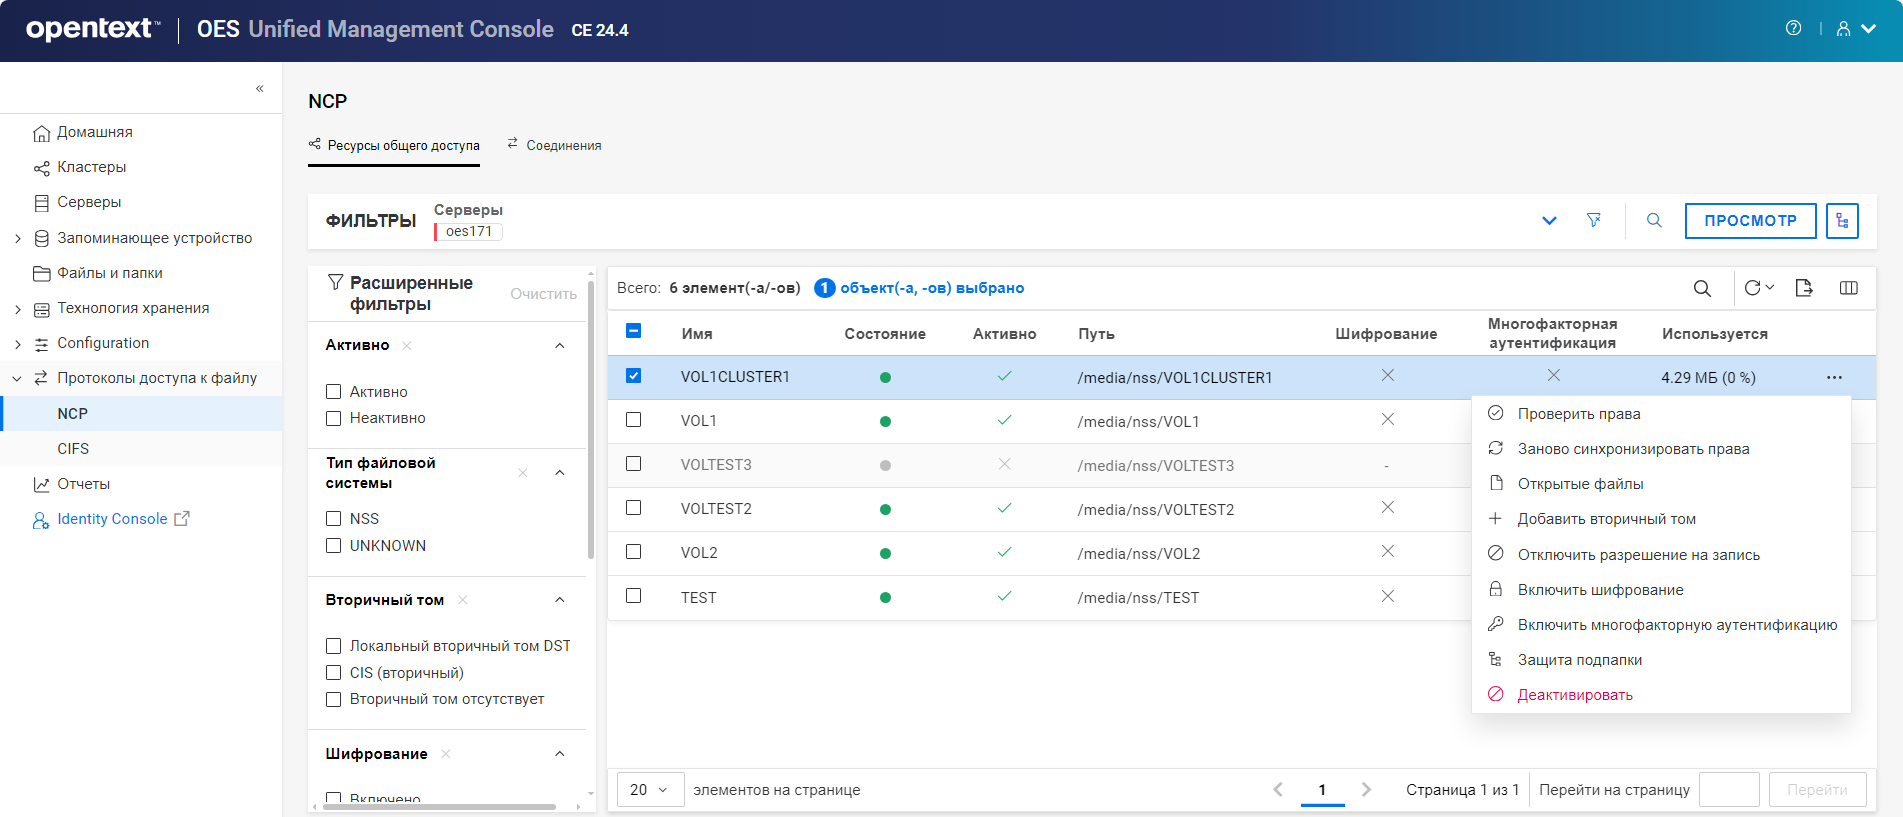Click the help question mark icon
The height and width of the screenshot is (817, 1903).
point(1793,28)
